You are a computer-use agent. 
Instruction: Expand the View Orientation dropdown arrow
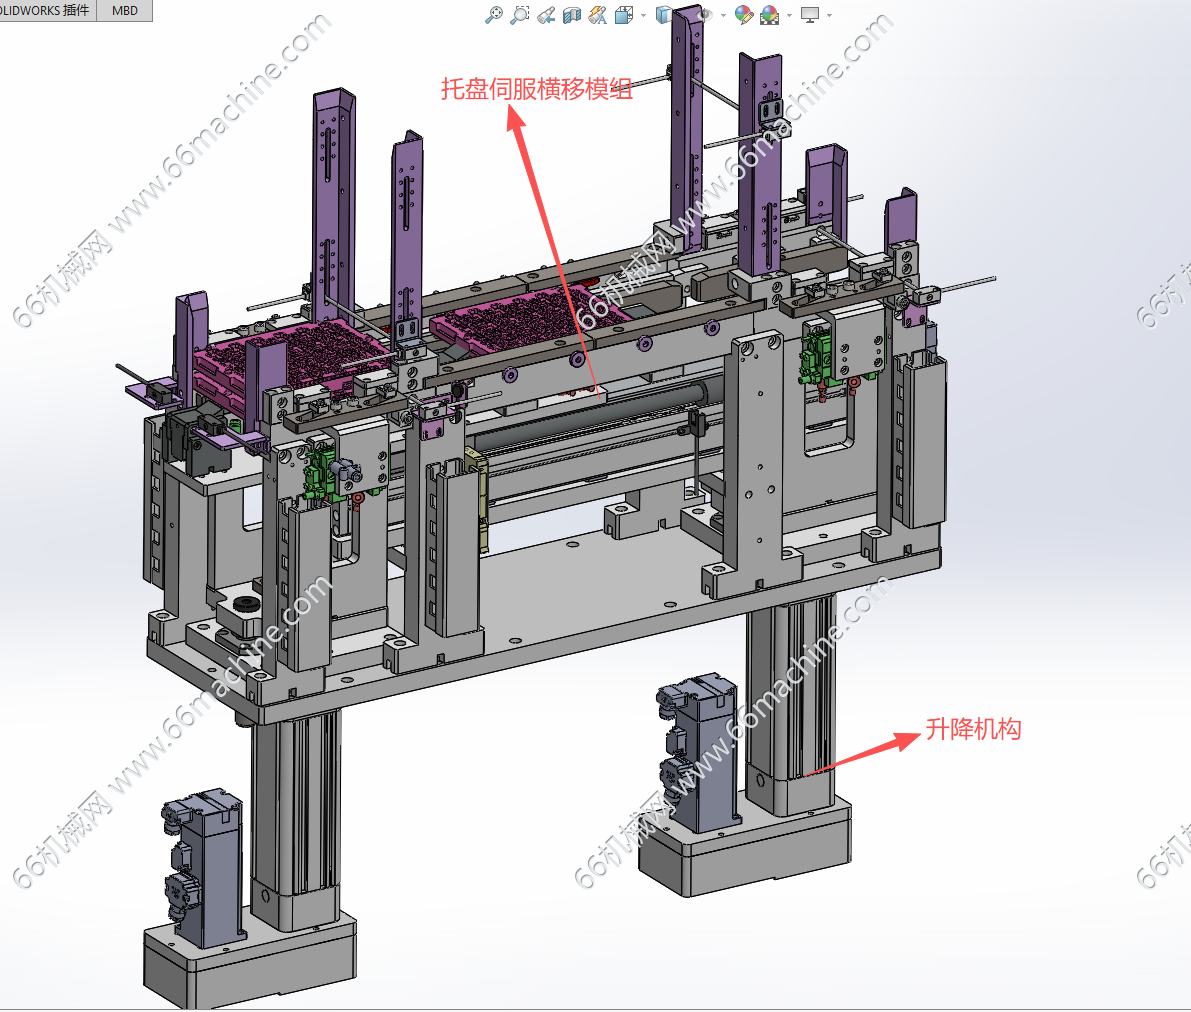pyautogui.click(x=643, y=15)
